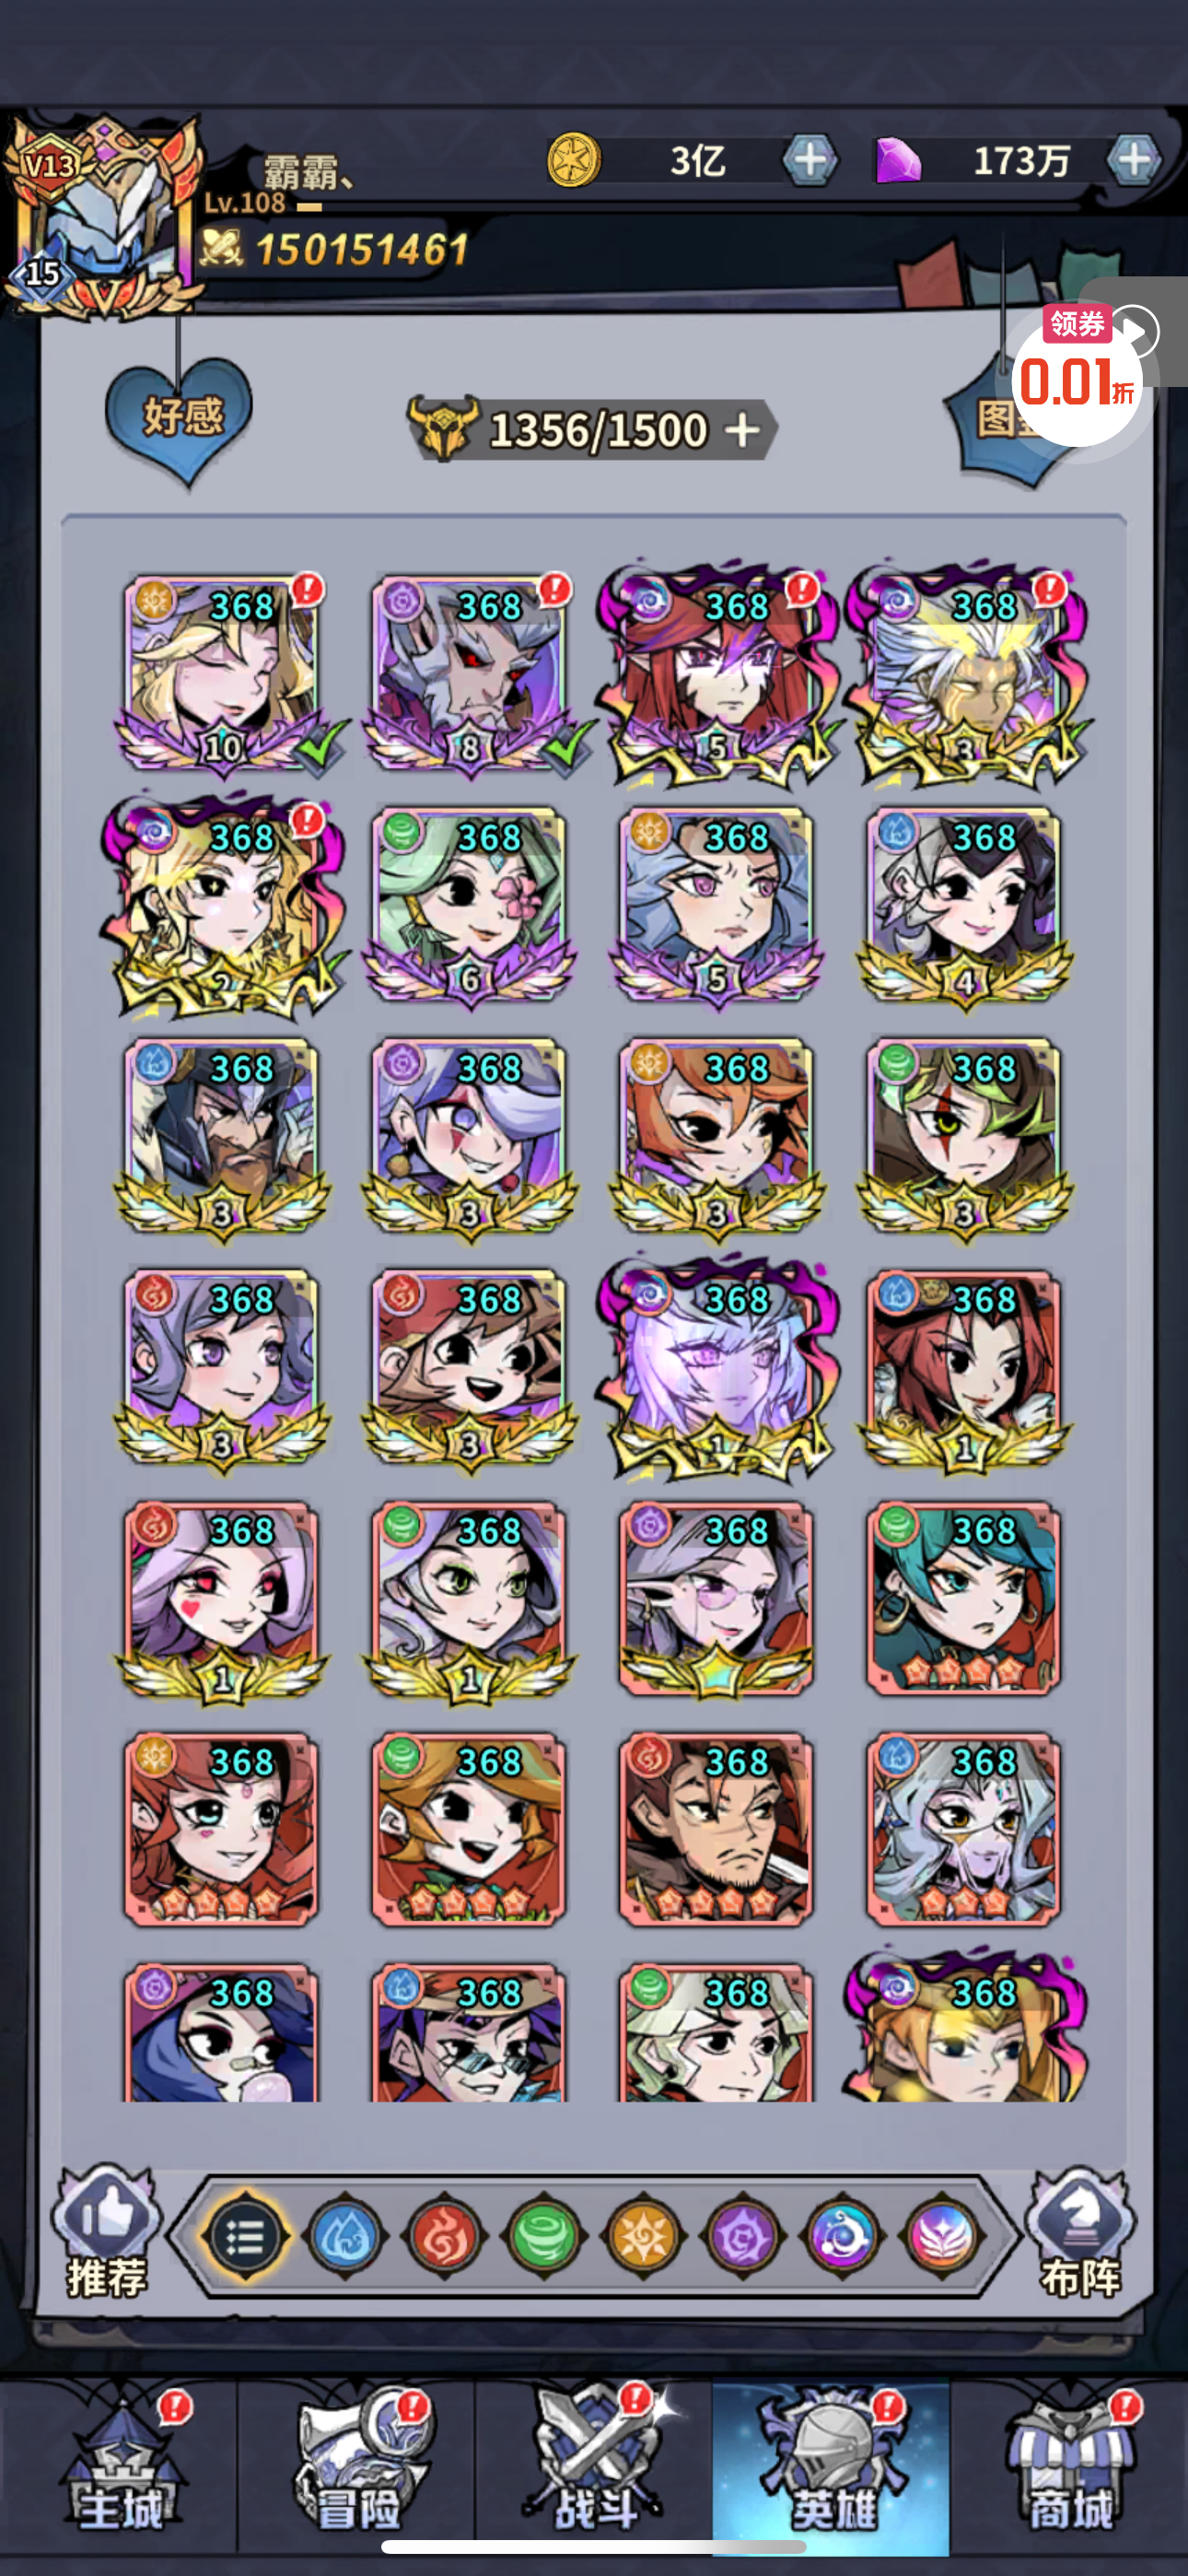Add purple gems with plus button
The width and height of the screenshot is (1188, 2576).
pos(1134,160)
